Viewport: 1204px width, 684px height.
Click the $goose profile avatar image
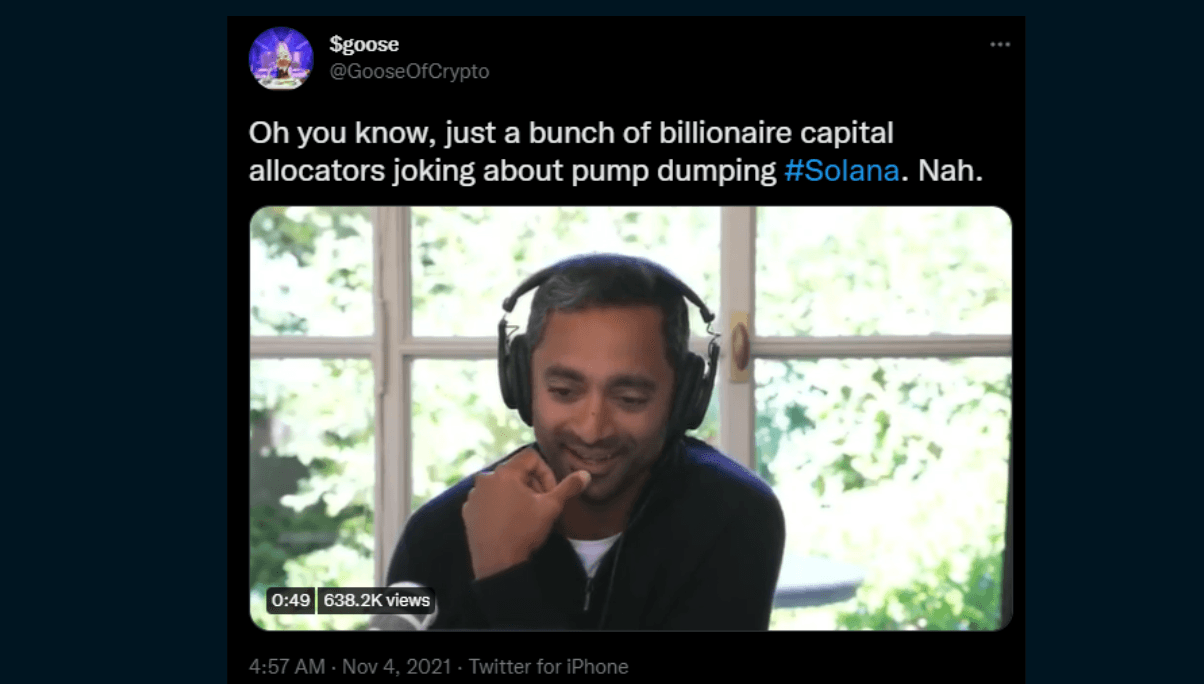tap(281, 58)
